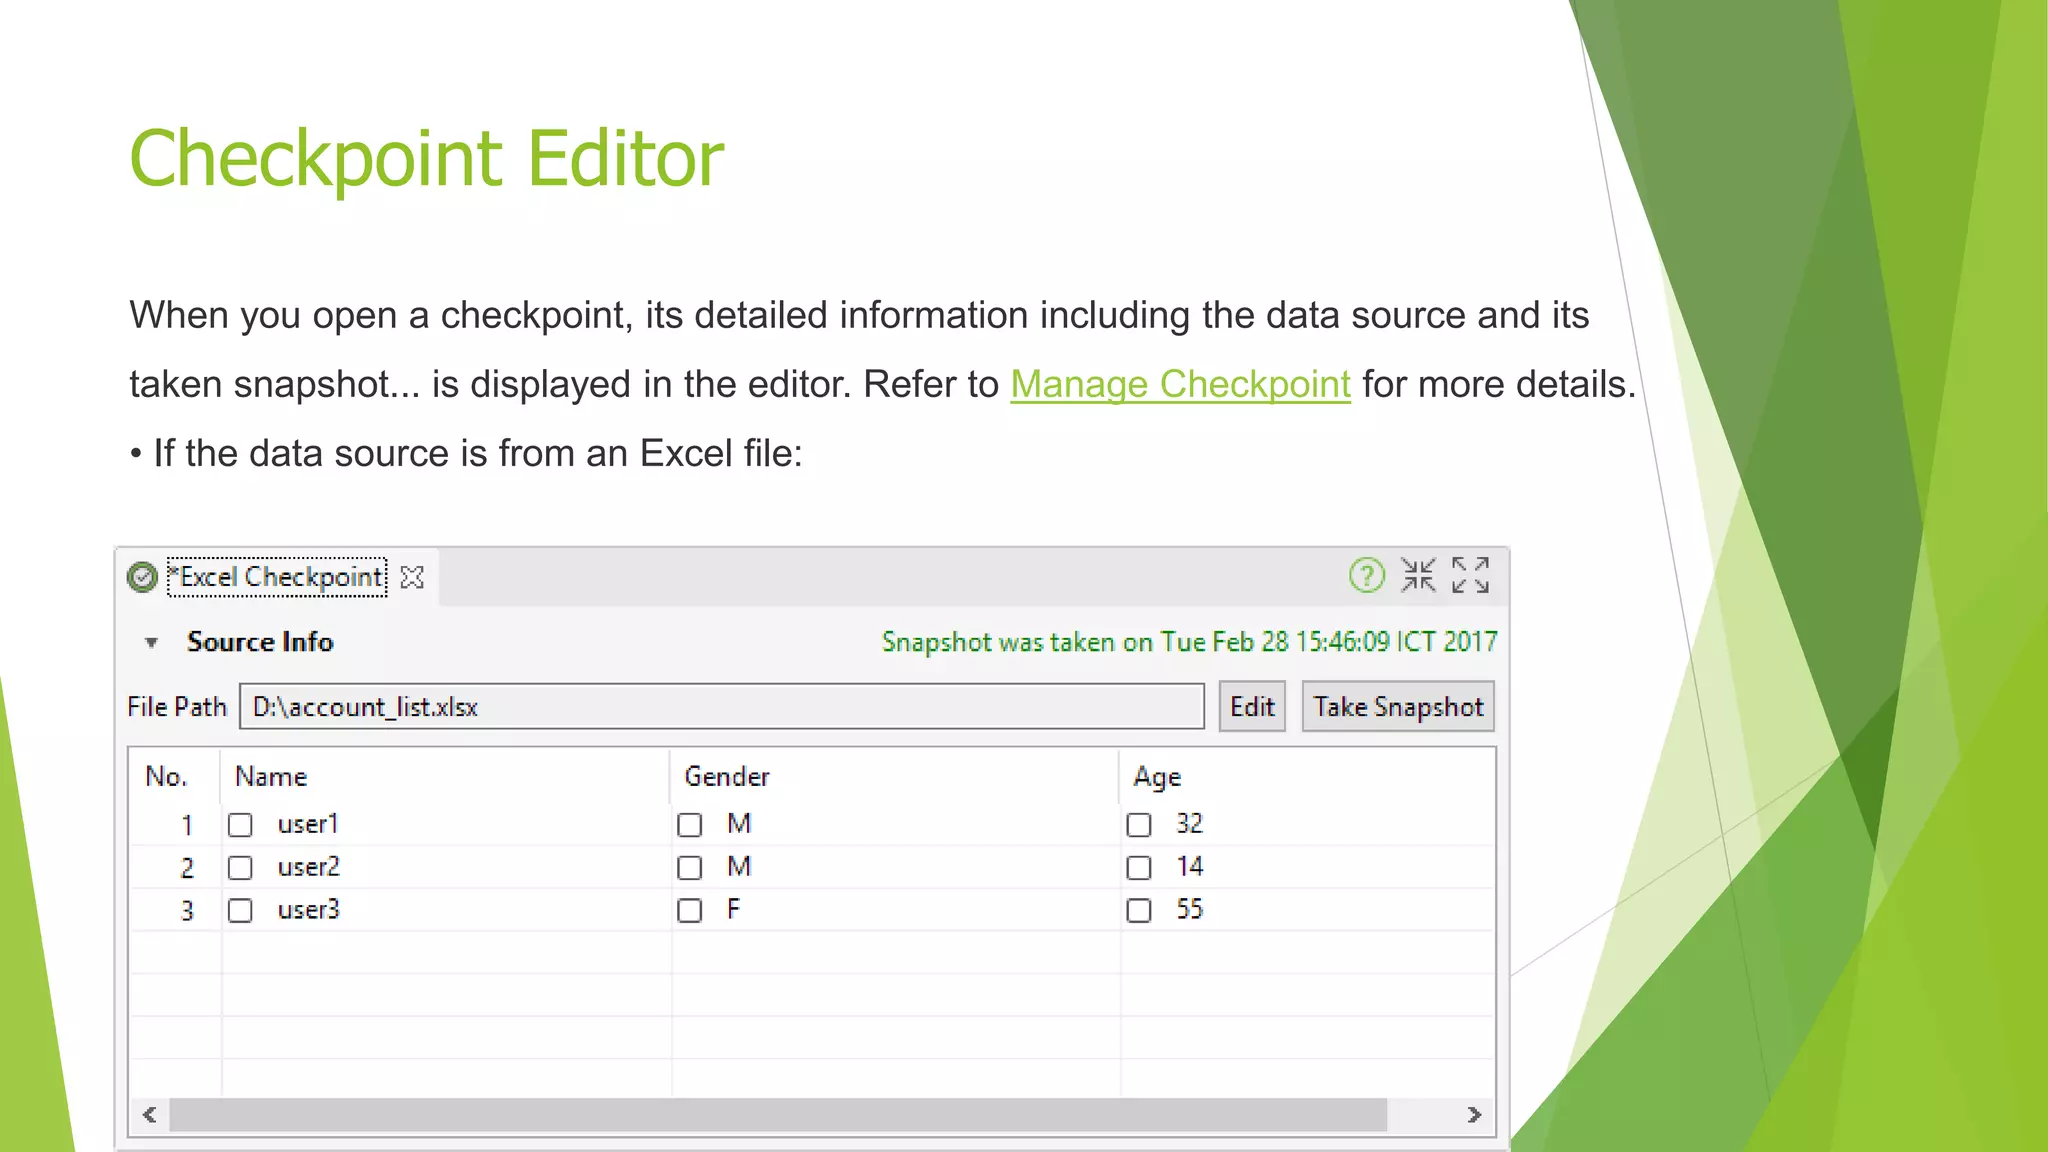Close the Excel Checkpoint tab

pos(412,577)
